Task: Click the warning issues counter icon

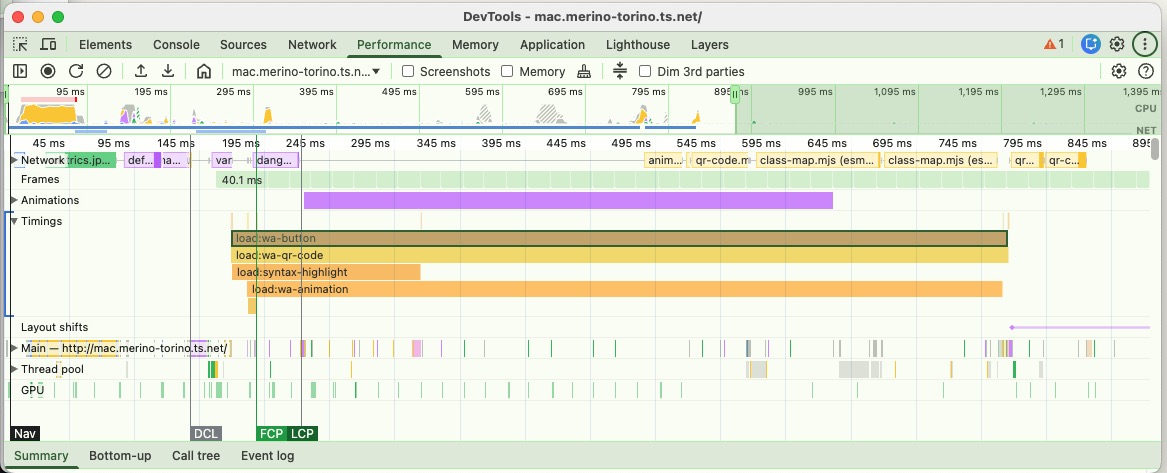Action: click(x=1054, y=45)
